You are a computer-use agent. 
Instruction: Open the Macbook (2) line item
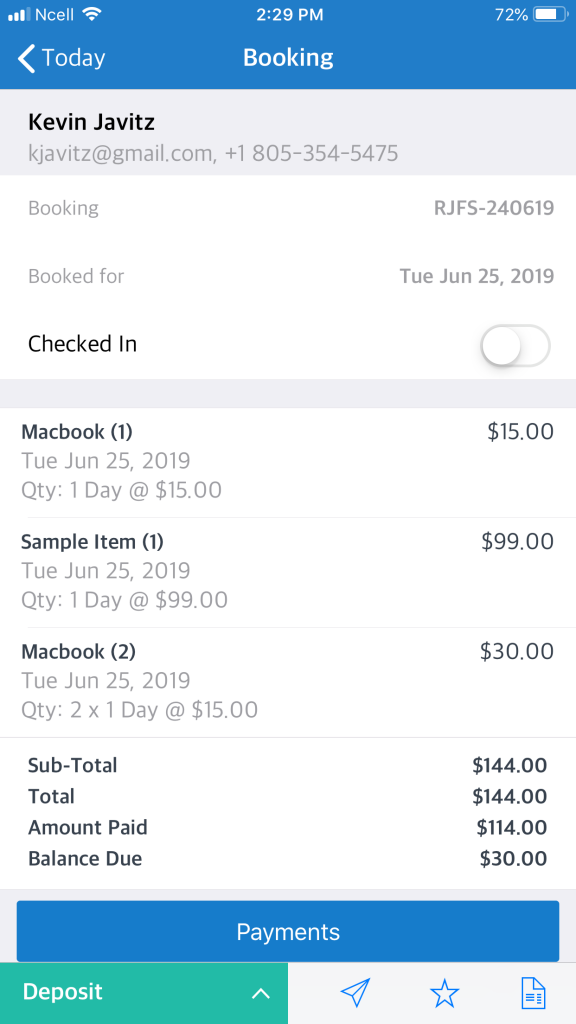pos(288,682)
